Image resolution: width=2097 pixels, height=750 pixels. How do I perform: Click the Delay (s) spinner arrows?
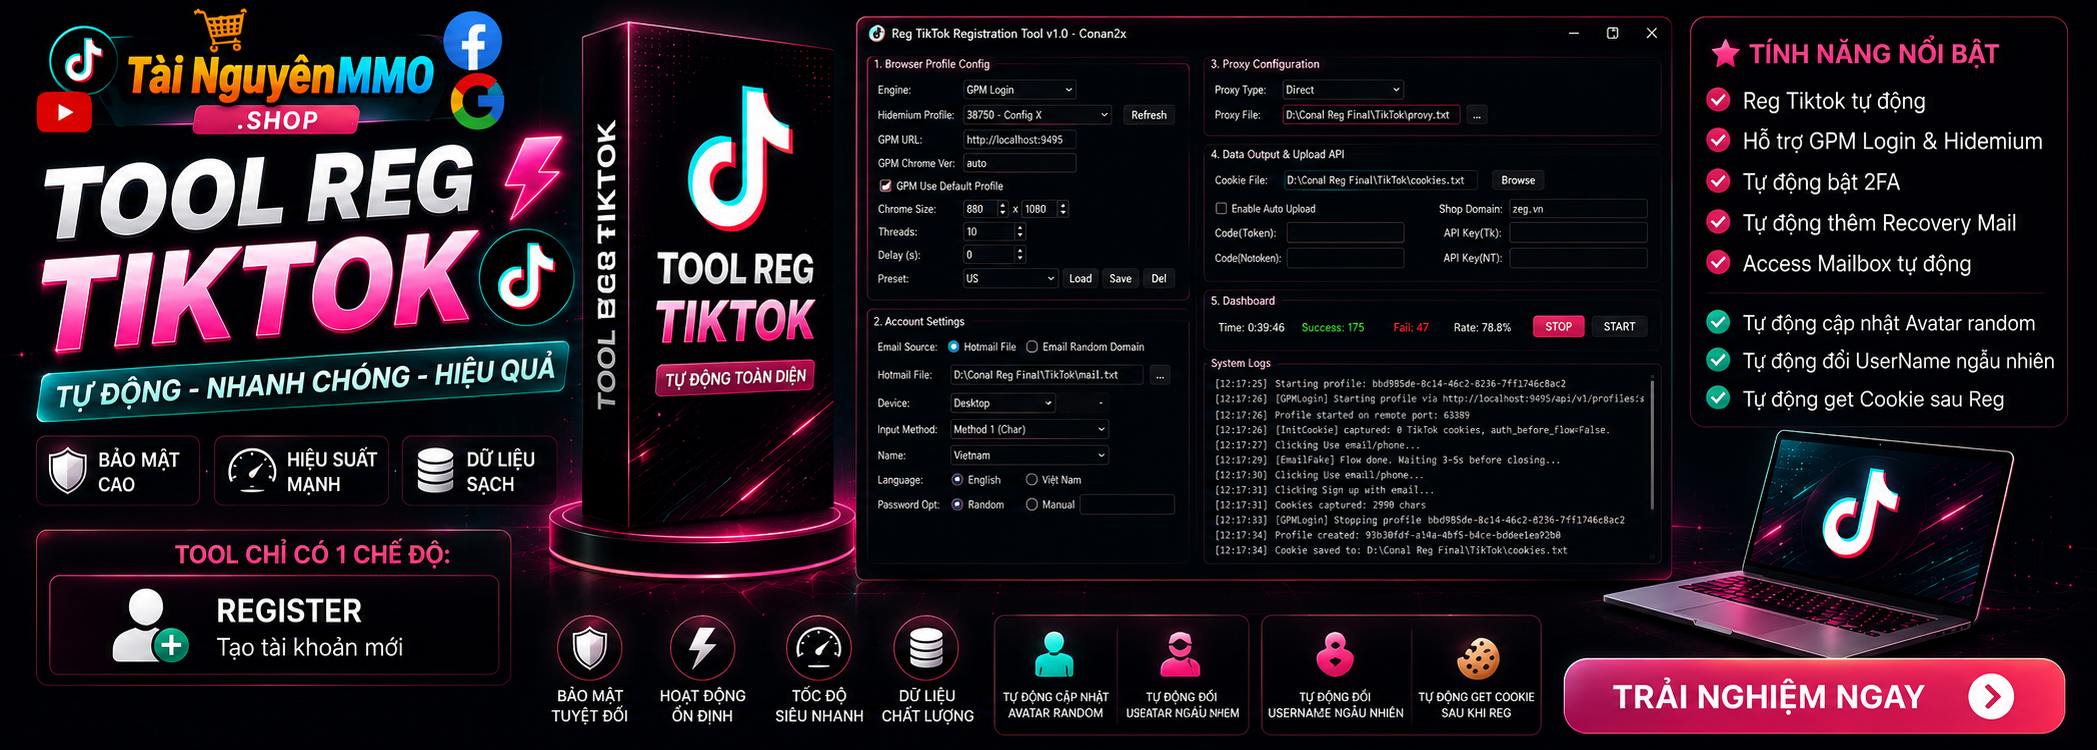click(x=1020, y=255)
